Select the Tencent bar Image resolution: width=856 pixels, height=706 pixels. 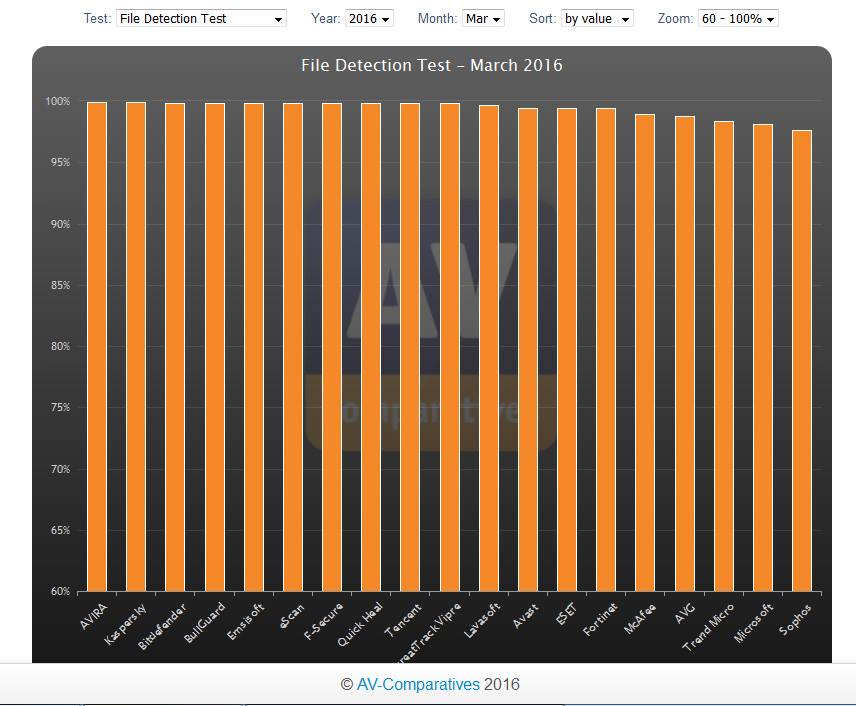pos(411,347)
